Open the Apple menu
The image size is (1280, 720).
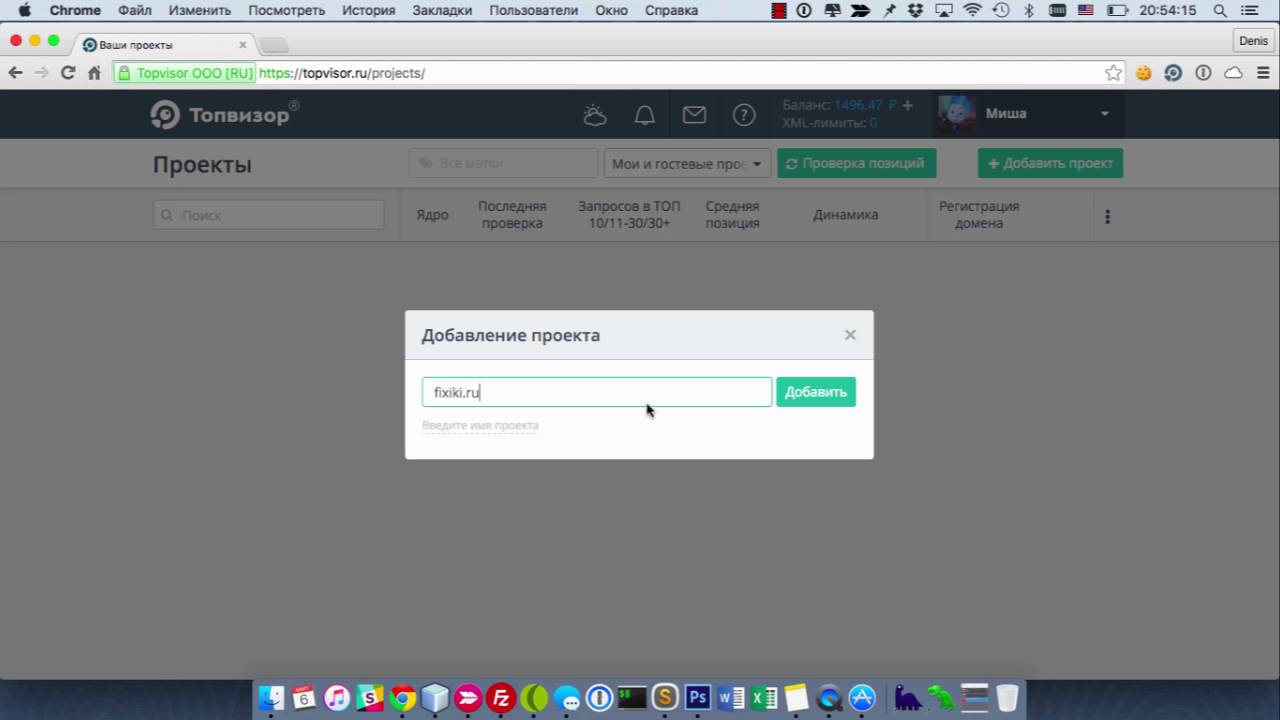pyautogui.click(x=24, y=10)
